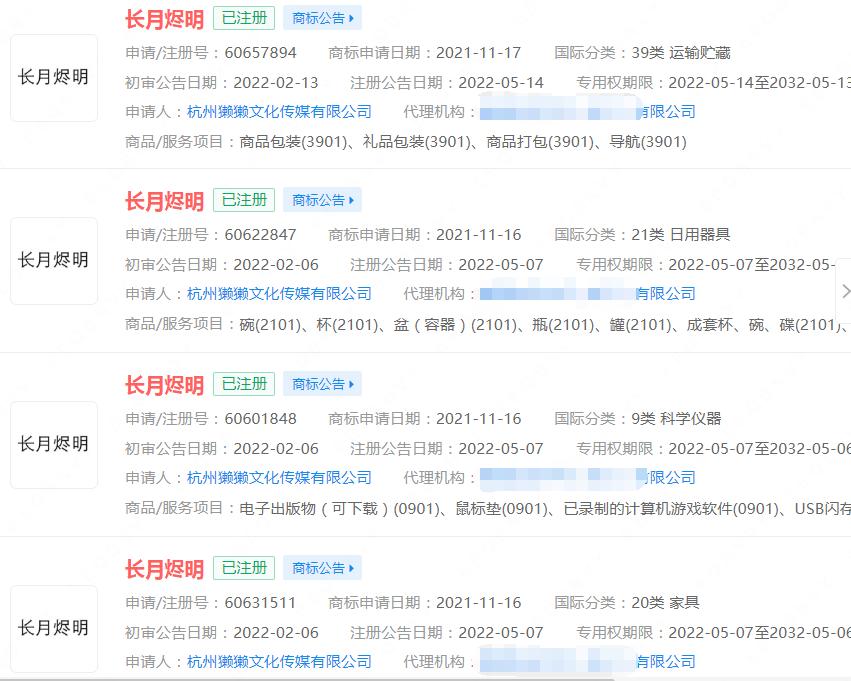Click the 已注册 status tag of entry 60622847

click(x=244, y=200)
